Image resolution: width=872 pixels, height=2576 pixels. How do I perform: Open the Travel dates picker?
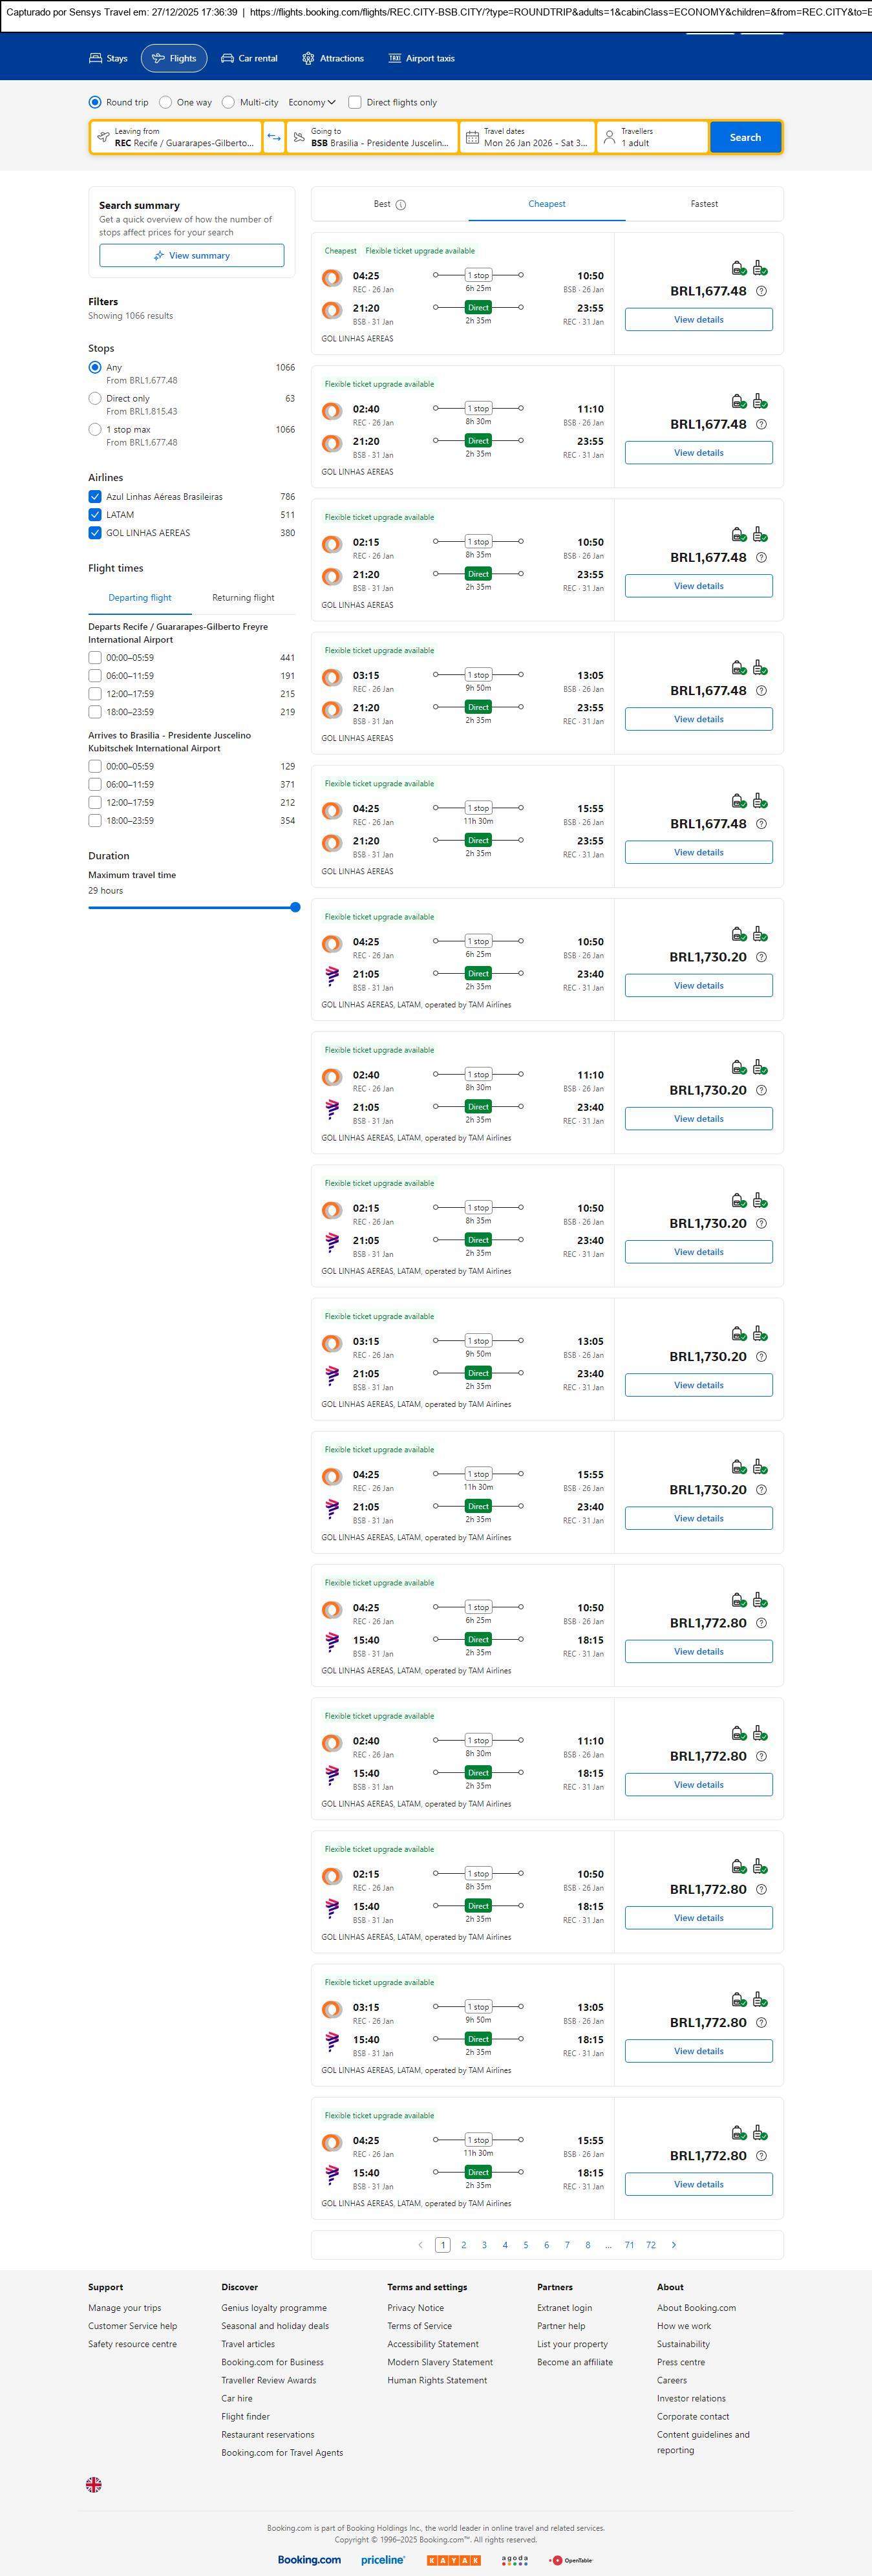(x=527, y=137)
